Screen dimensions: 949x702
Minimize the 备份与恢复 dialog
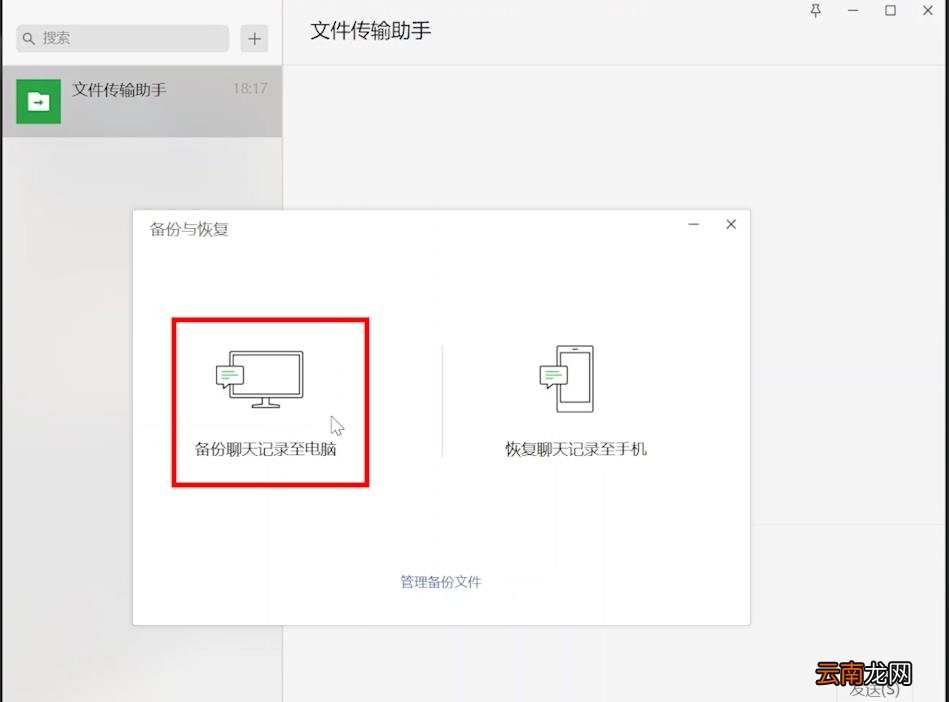pos(694,225)
